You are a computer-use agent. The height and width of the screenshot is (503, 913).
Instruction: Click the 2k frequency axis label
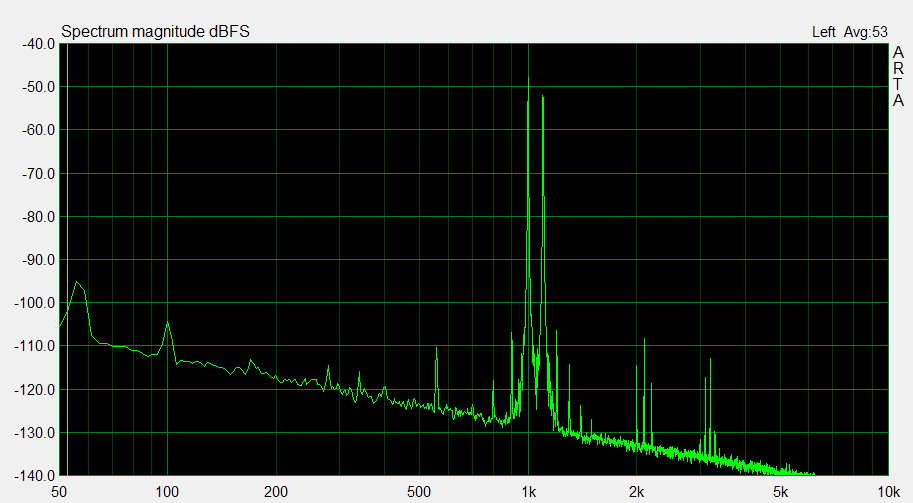[x=636, y=493]
